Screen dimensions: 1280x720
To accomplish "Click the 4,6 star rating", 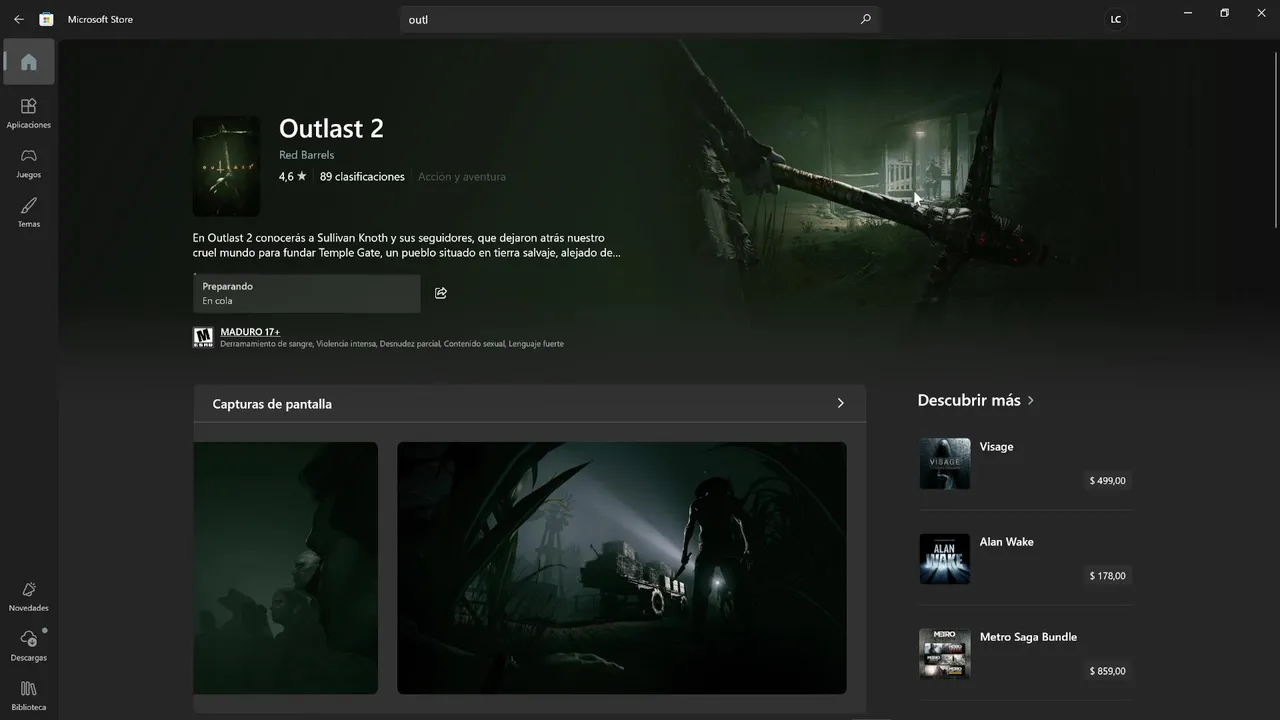I will (x=293, y=176).
